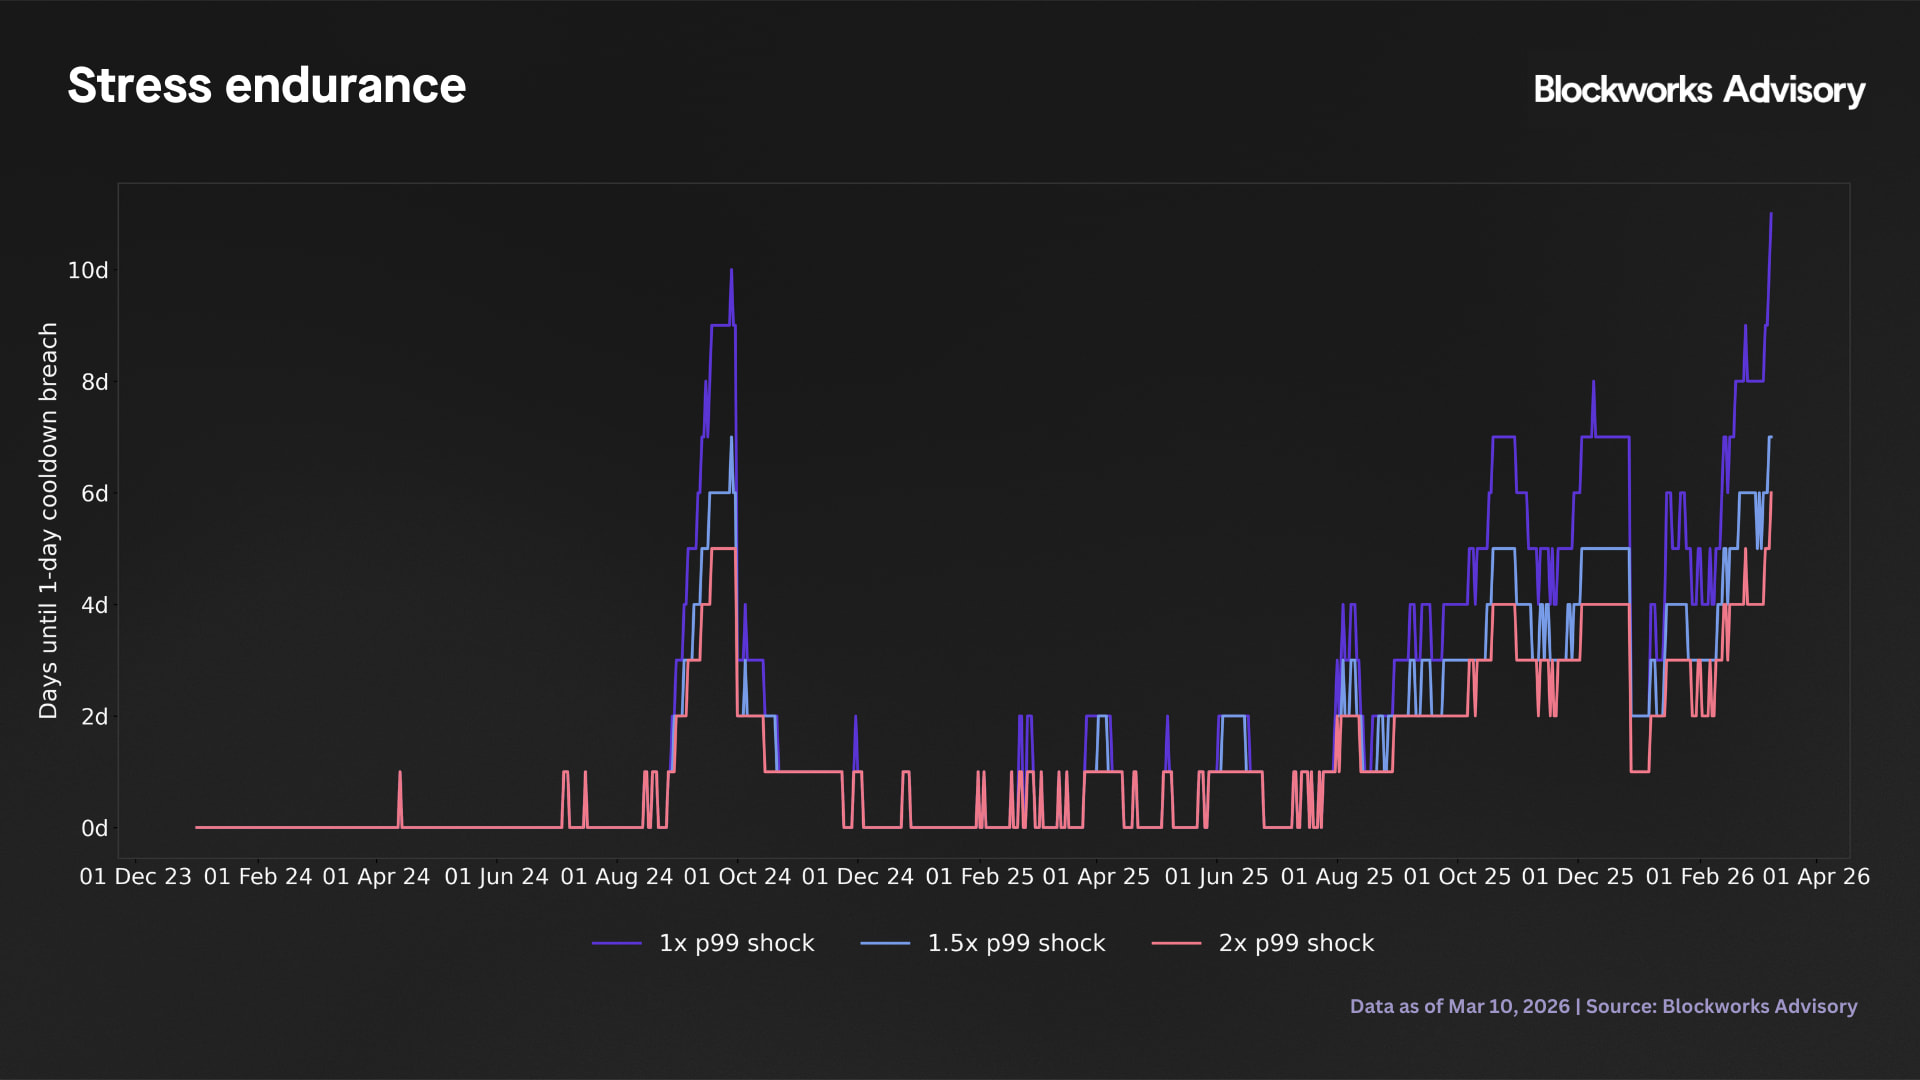The width and height of the screenshot is (1920, 1080).
Task: Click the 01 Dec 23 x-axis label
Action: click(x=135, y=877)
